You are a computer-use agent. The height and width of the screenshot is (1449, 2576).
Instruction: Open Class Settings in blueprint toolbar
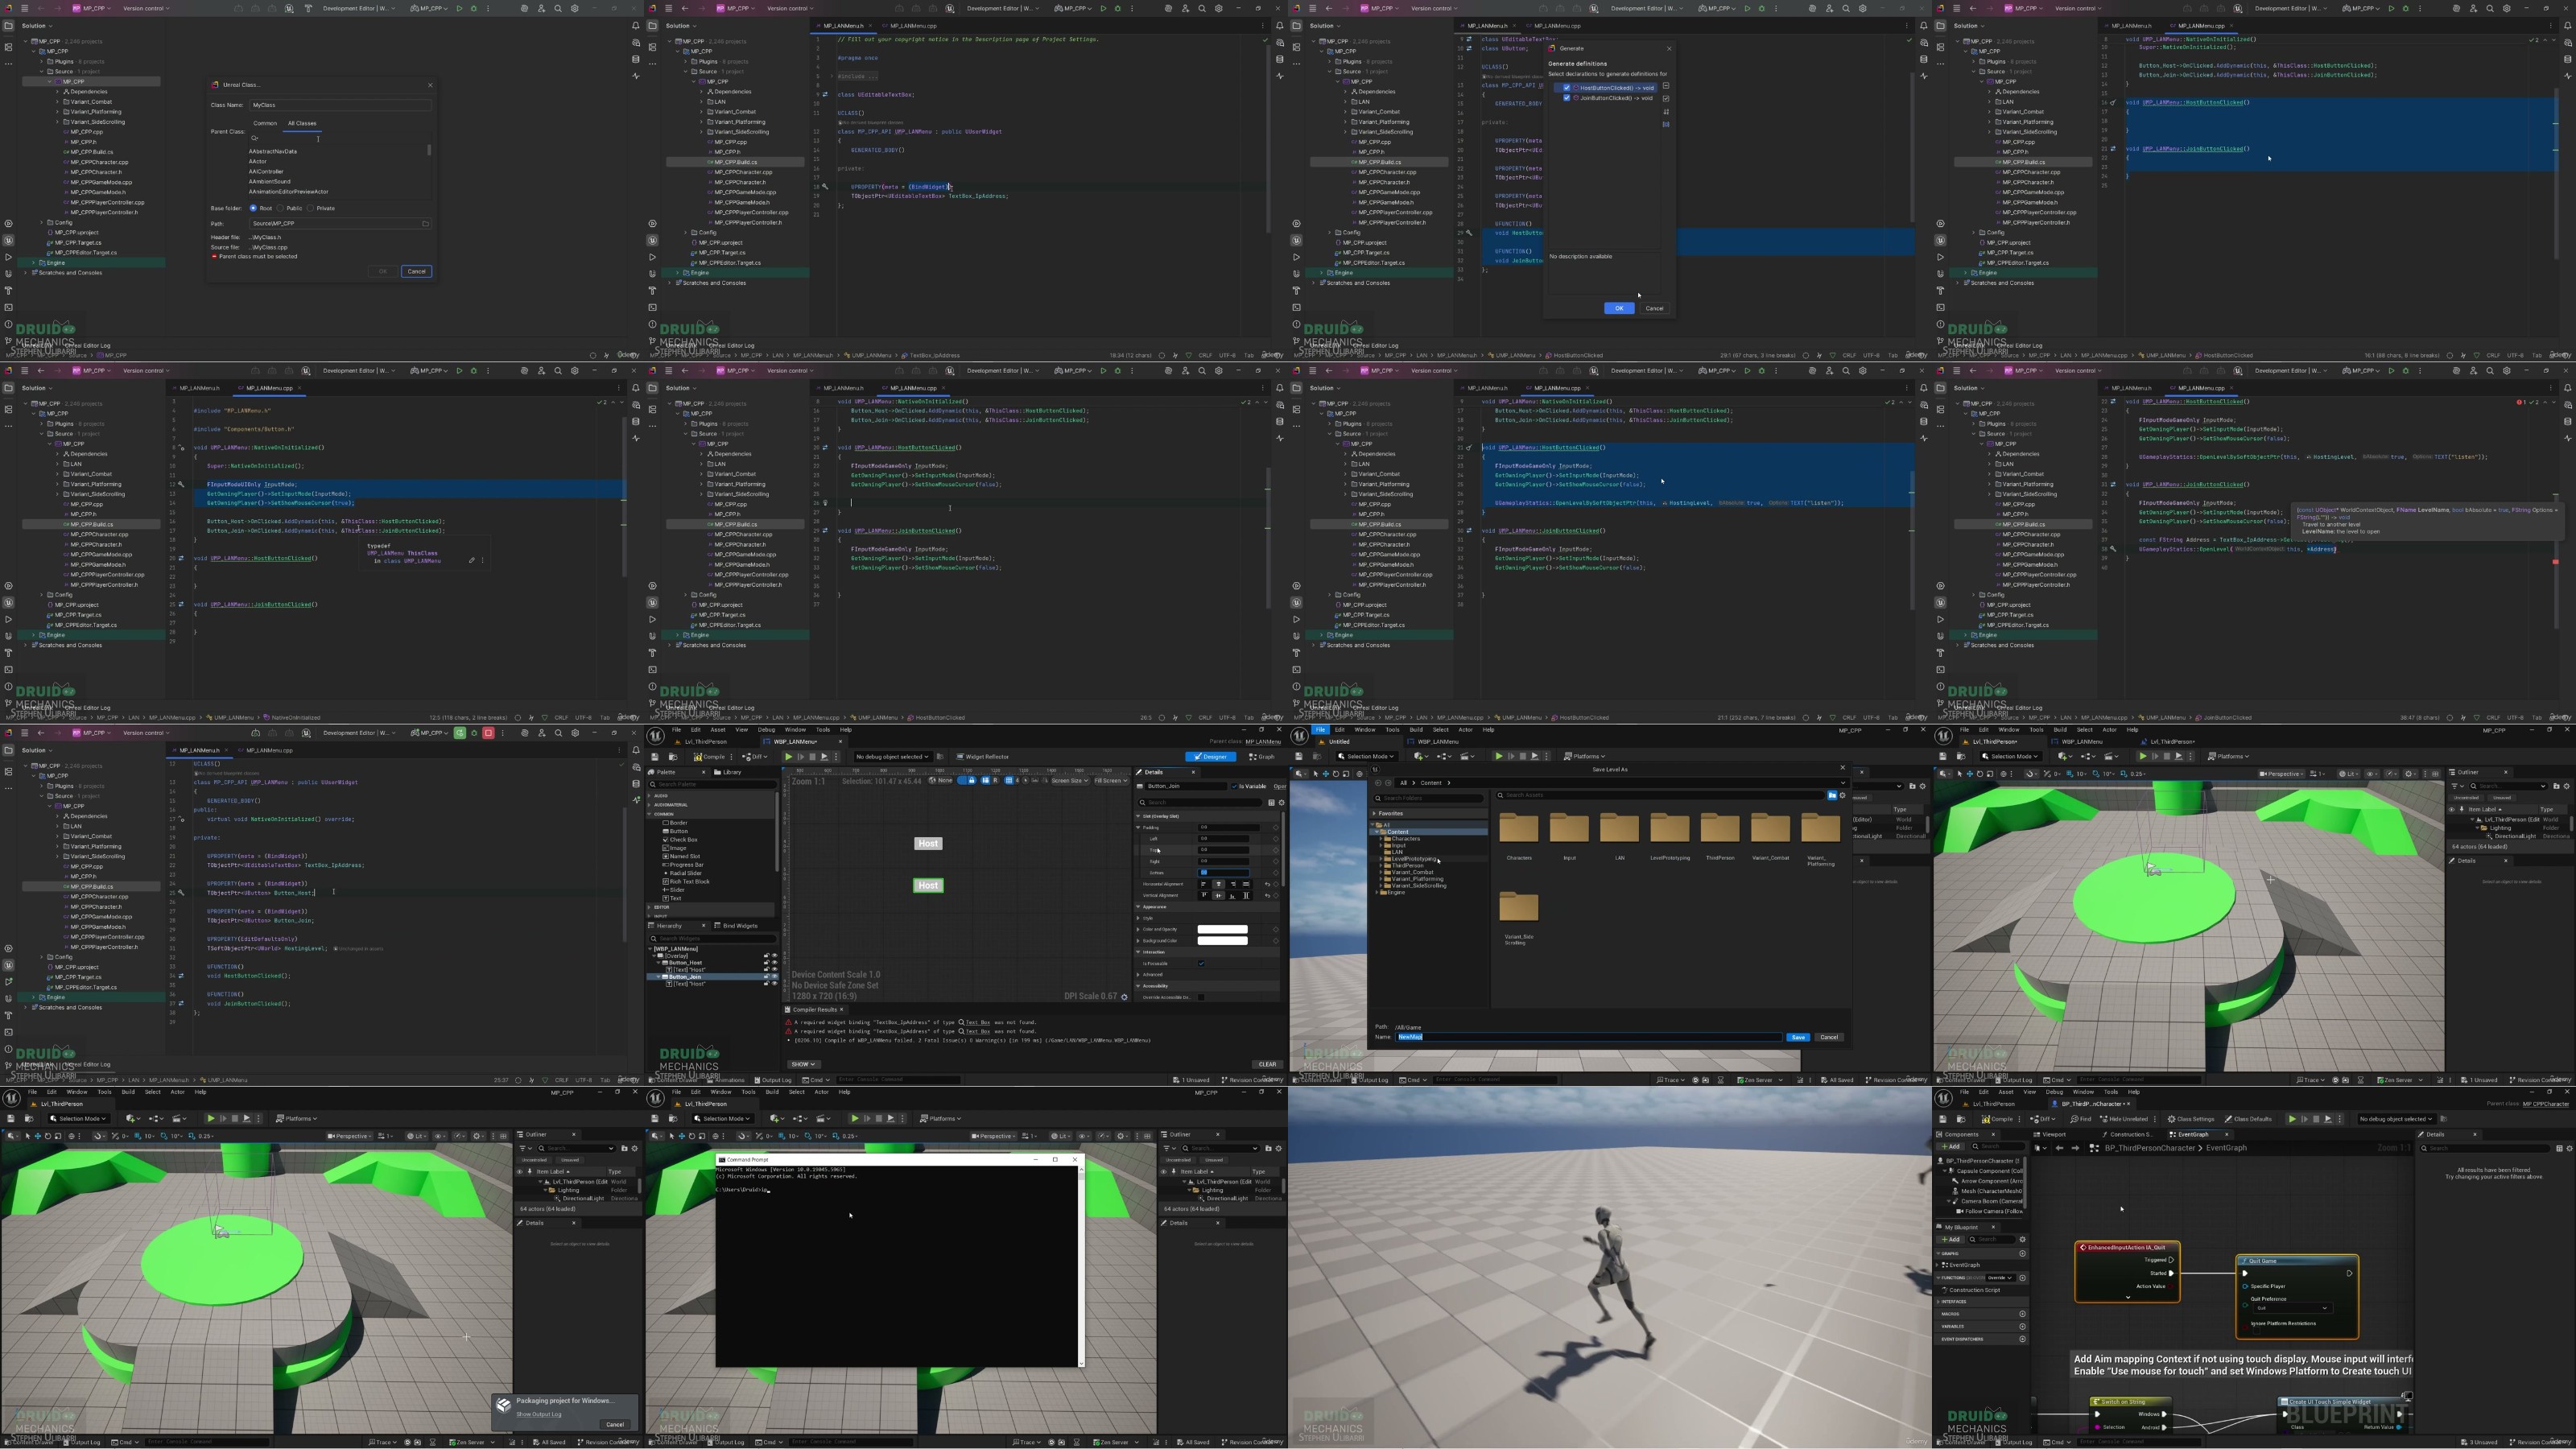pyautogui.click(x=2191, y=1119)
